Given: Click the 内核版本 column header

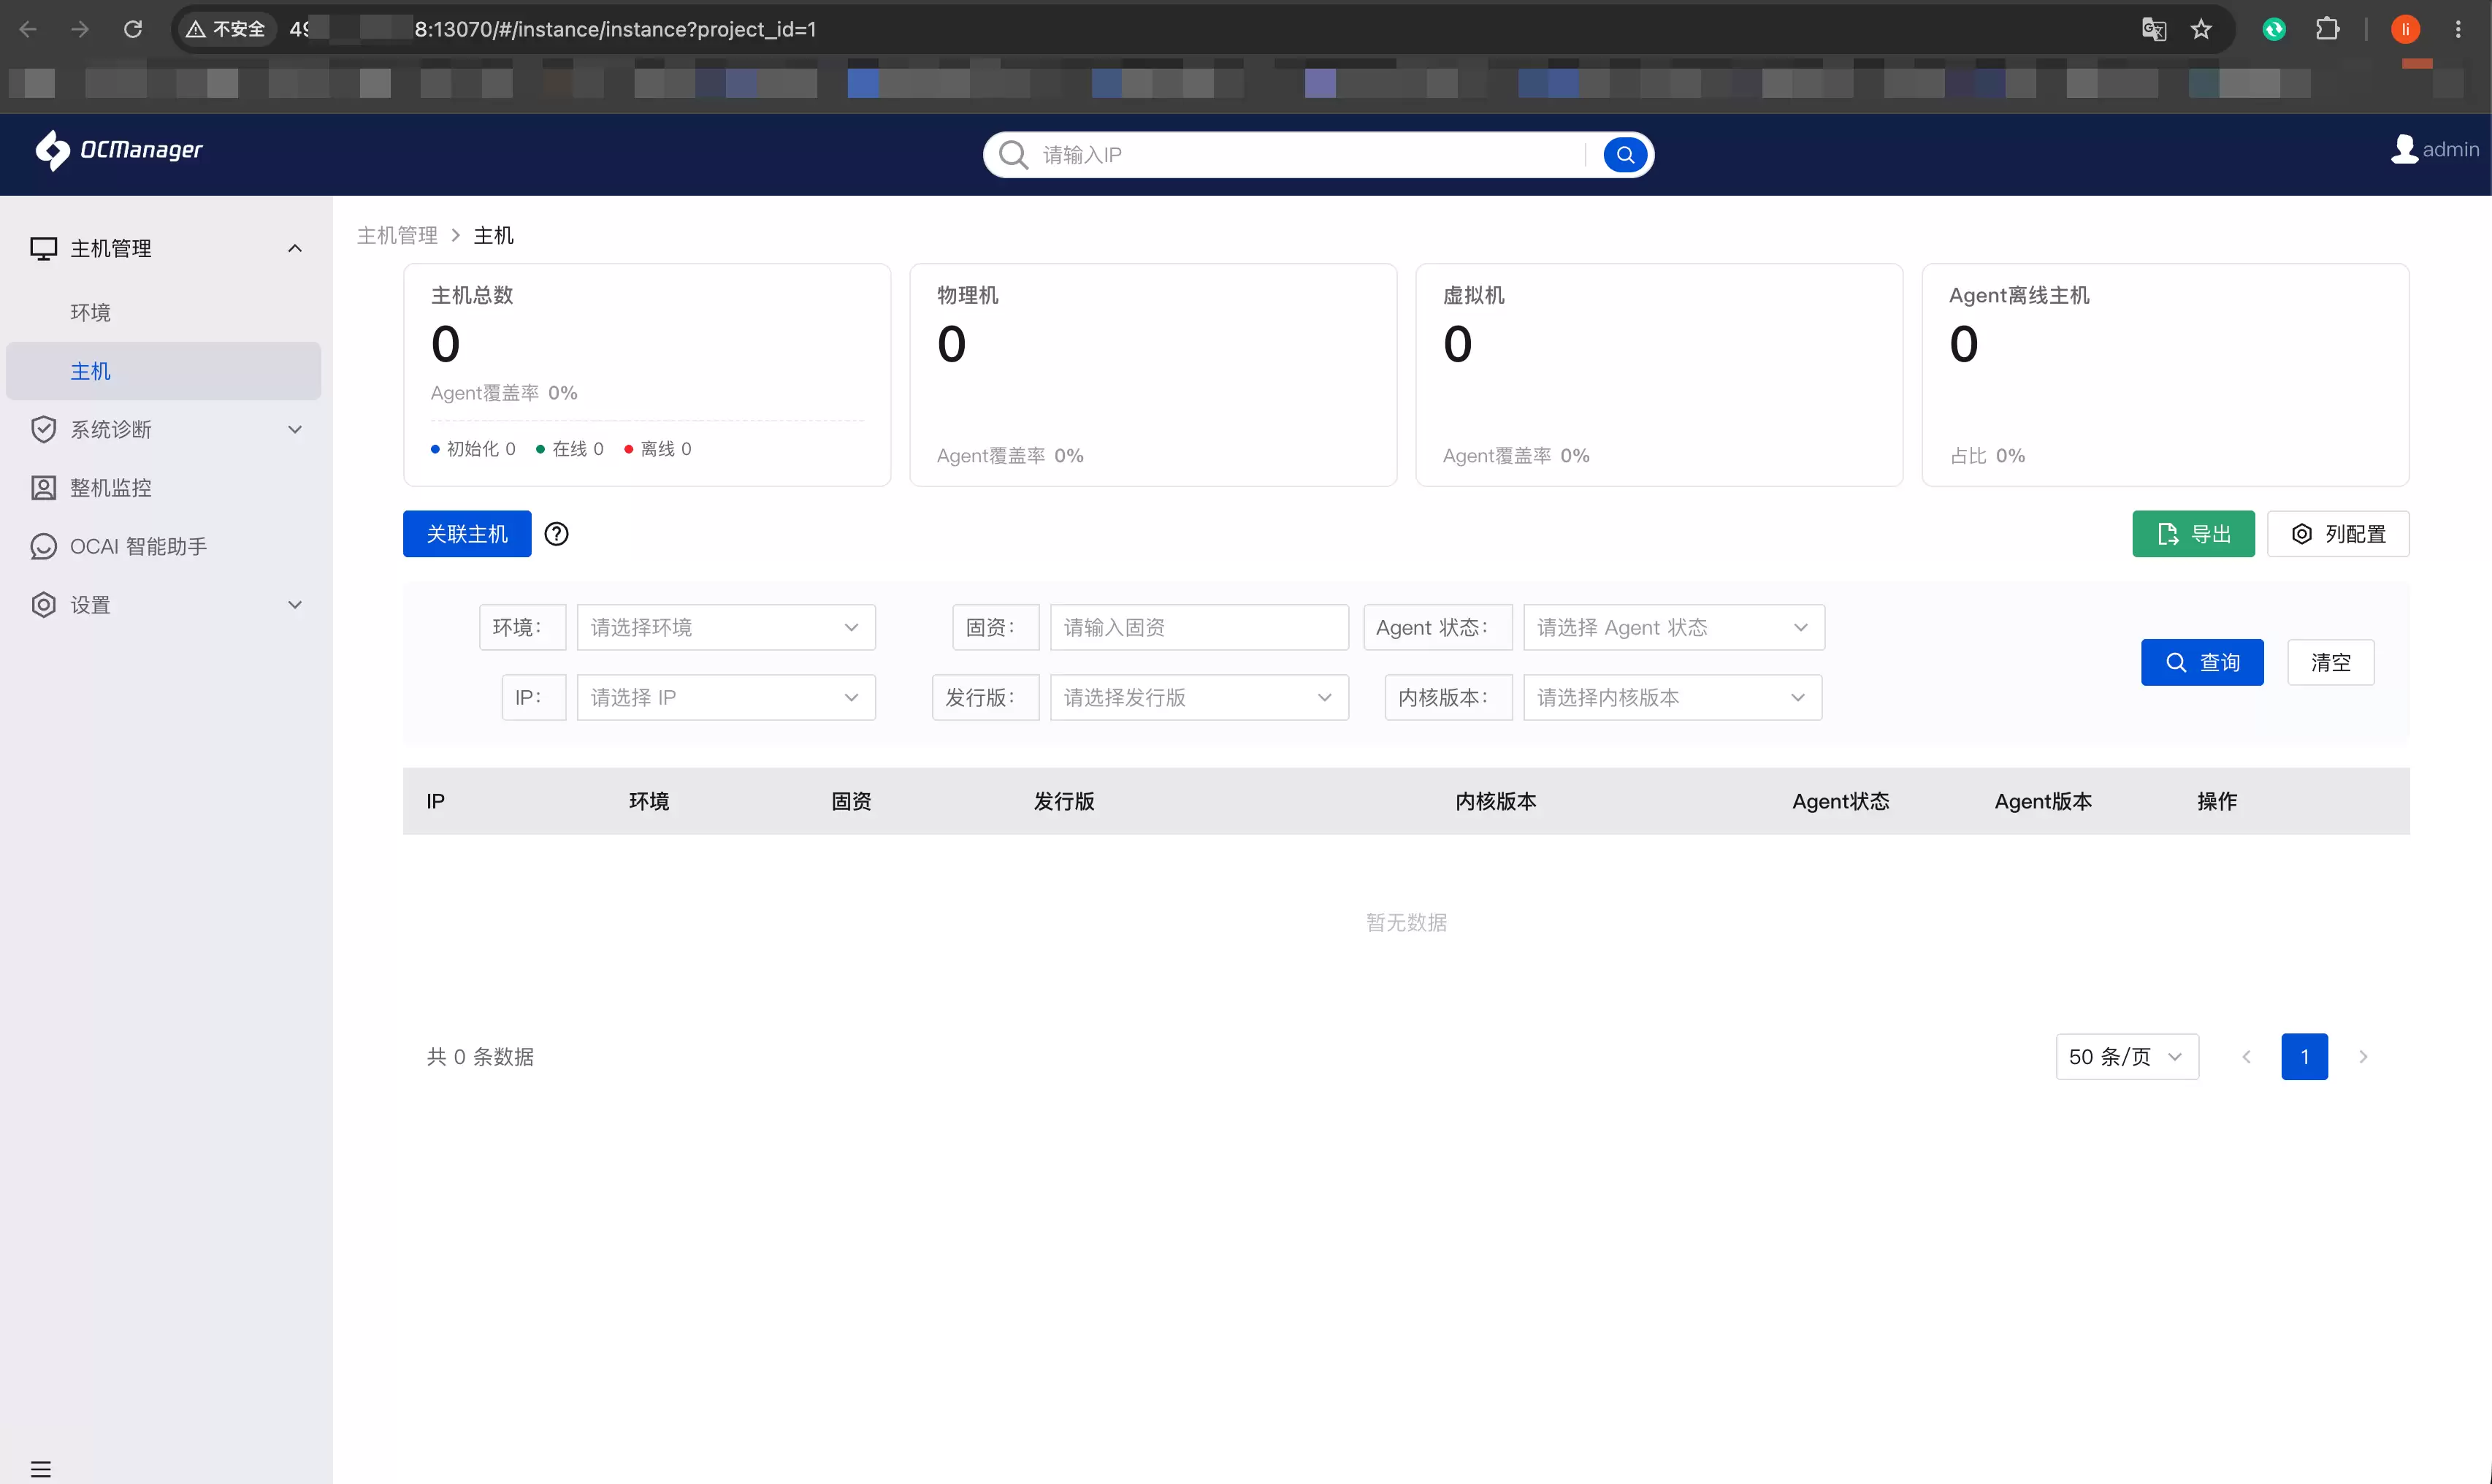Looking at the screenshot, I should tap(1495, 801).
